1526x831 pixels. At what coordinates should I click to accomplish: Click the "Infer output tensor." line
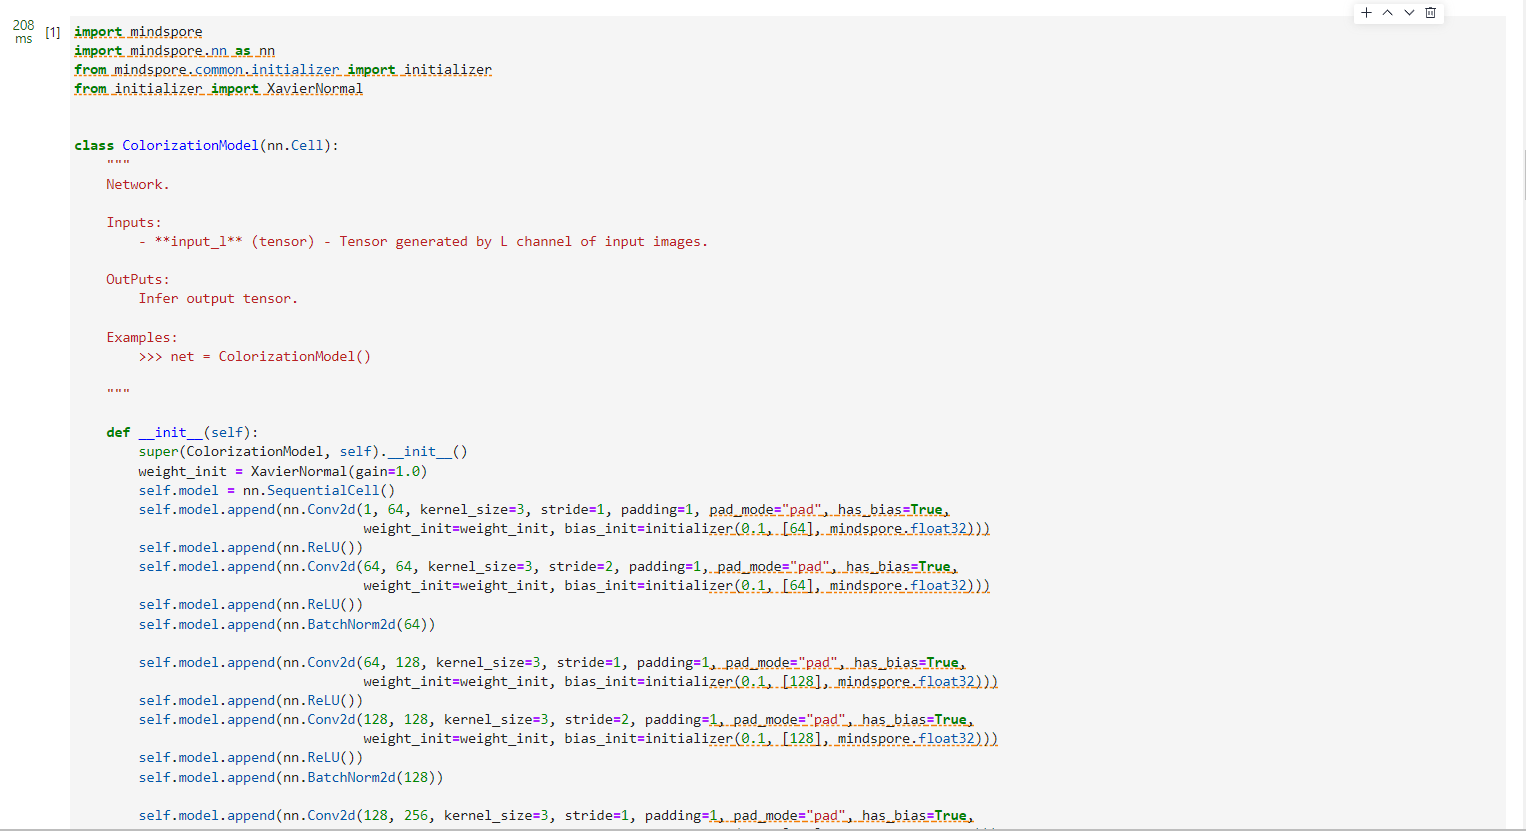click(x=218, y=299)
